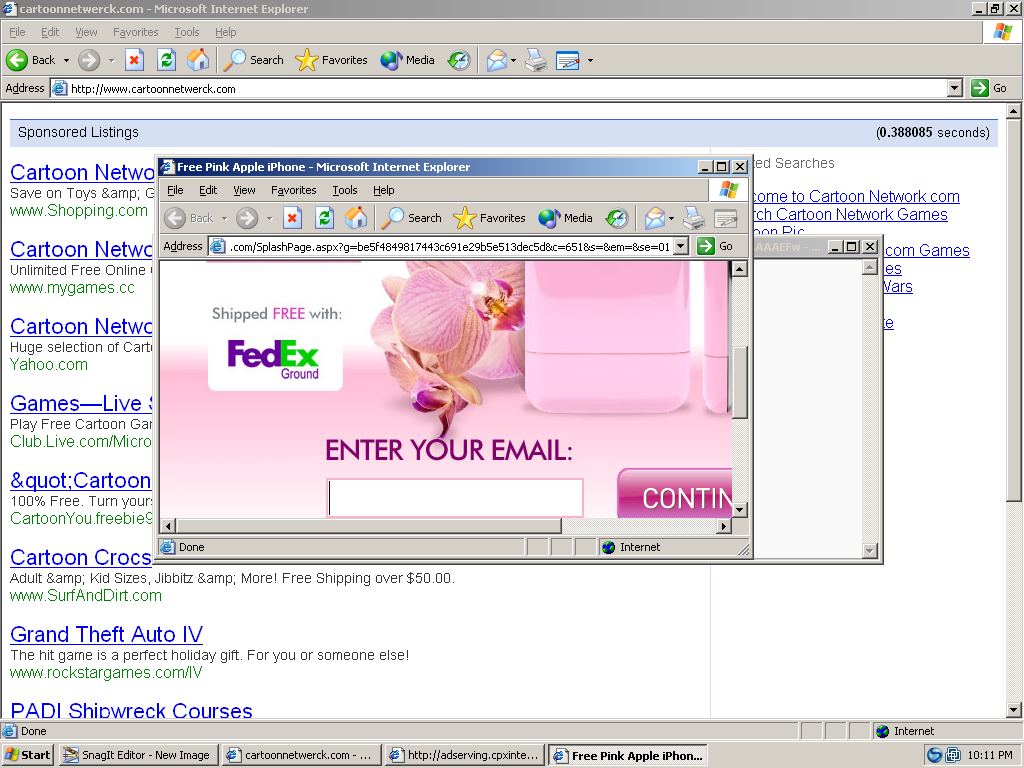Screen dimensions: 1024x768
Task: Expand main window address bar dropdown
Action: pos(955,88)
